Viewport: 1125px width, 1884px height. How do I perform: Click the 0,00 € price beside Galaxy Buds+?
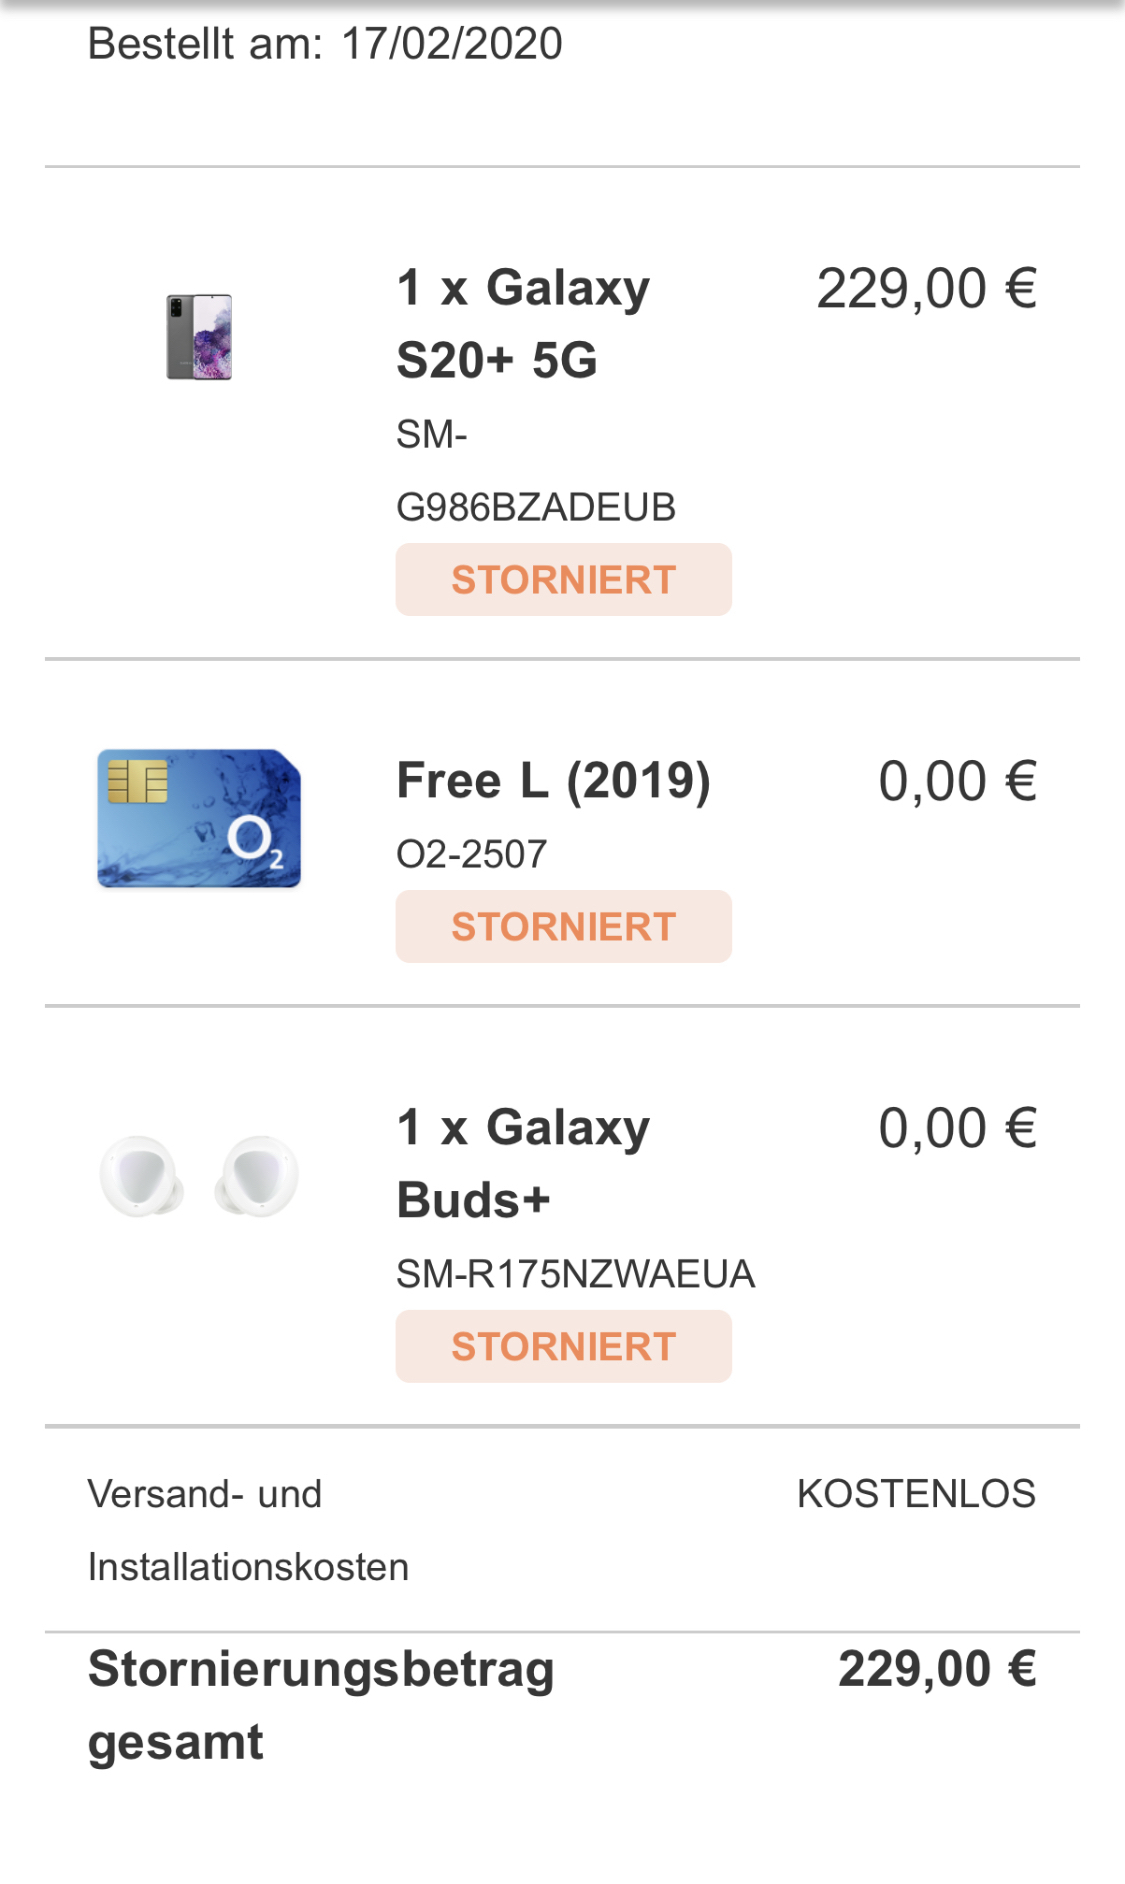pos(957,1128)
